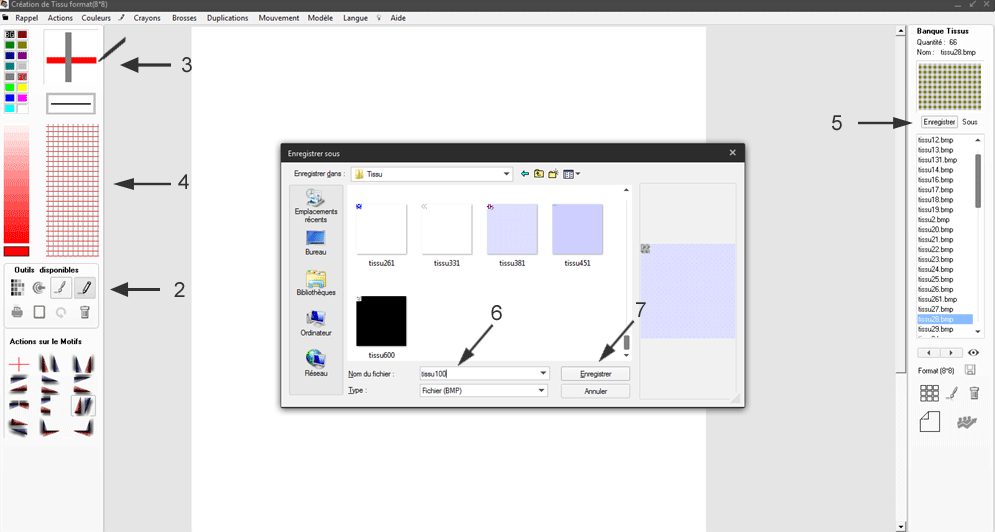995x532 pixels.
Task: Click the create new folder icon
Action: [552, 174]
